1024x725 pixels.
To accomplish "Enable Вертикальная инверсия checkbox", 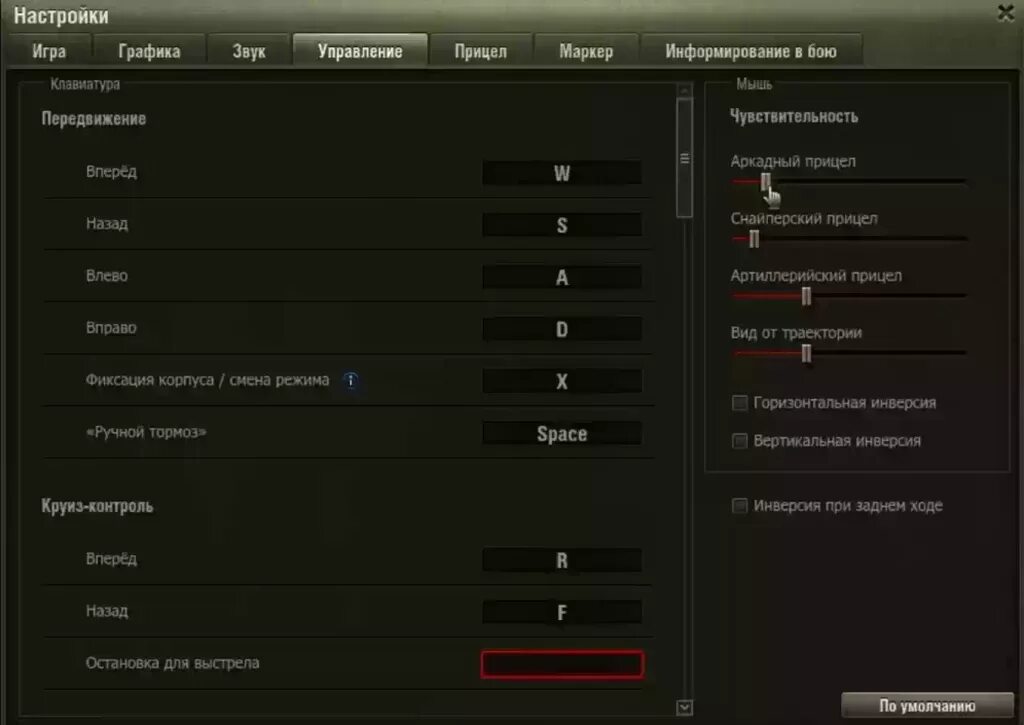I will point(739,441).
